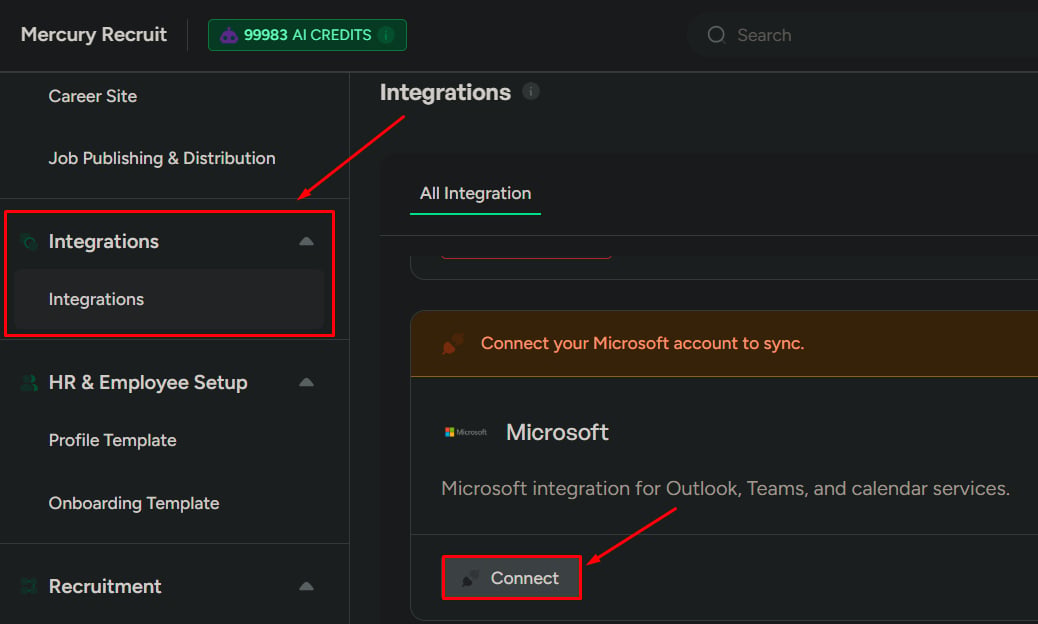Open Onboarding Template
This screenshot has width=1038, height=624.
[x=134, y=503]
